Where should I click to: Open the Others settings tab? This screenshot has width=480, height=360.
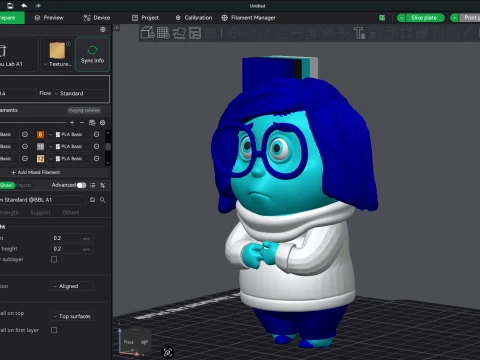[x=71, y=213]
